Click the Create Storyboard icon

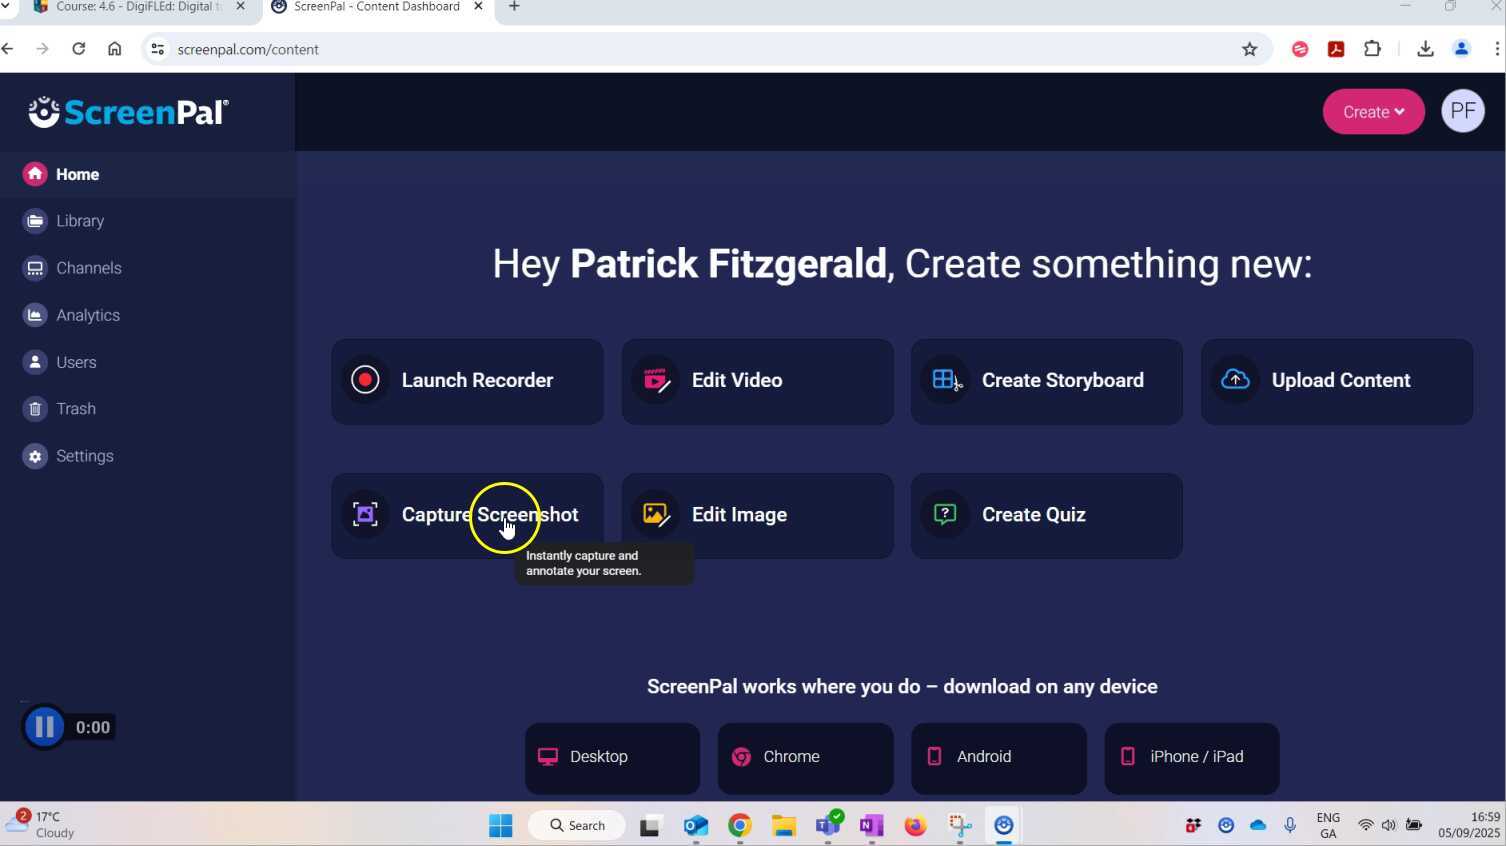click(x=945, y=380)
